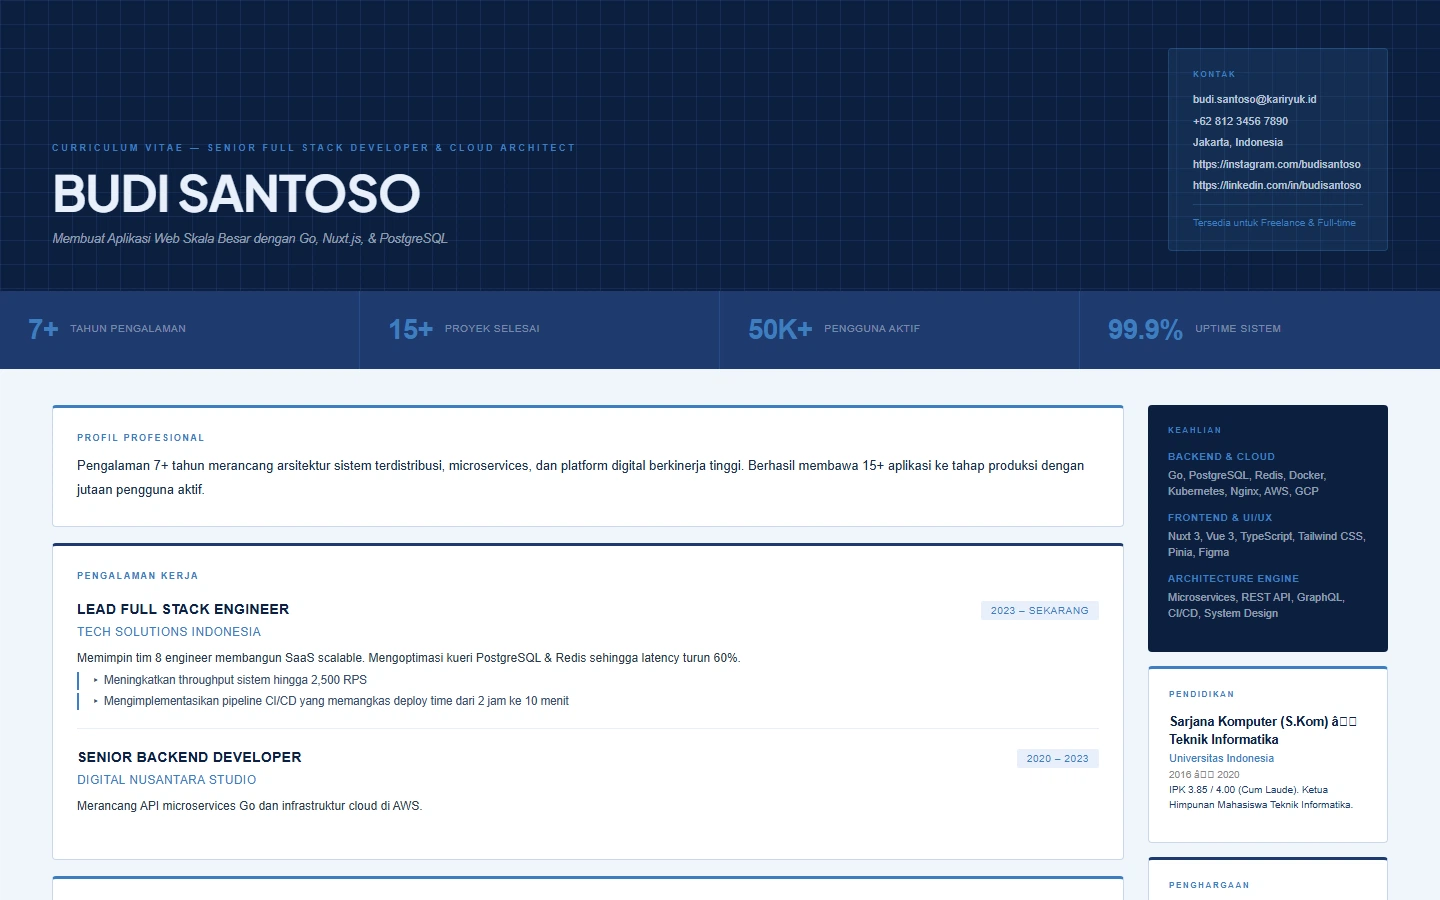This screenshot has height=900, width=1440.
Task: Open the Instagram profile link
Action: click(1276, 164)
